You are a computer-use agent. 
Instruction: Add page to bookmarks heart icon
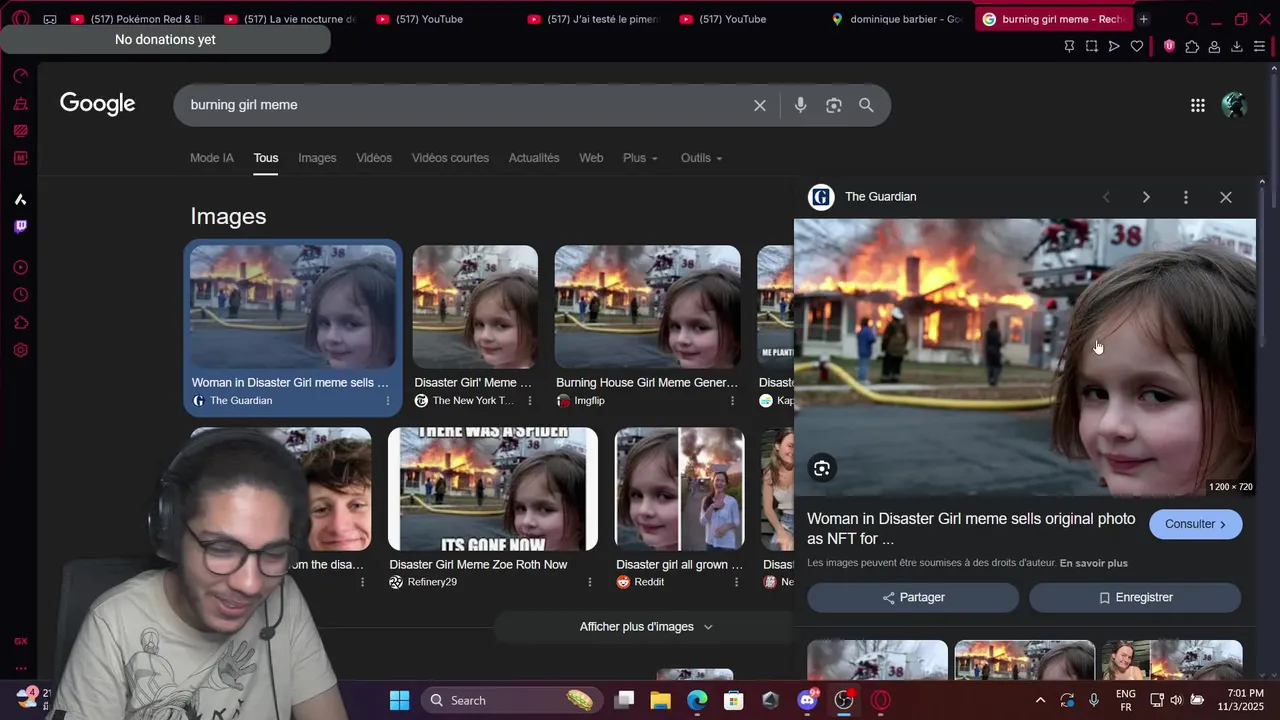(x=1137, y=46)
